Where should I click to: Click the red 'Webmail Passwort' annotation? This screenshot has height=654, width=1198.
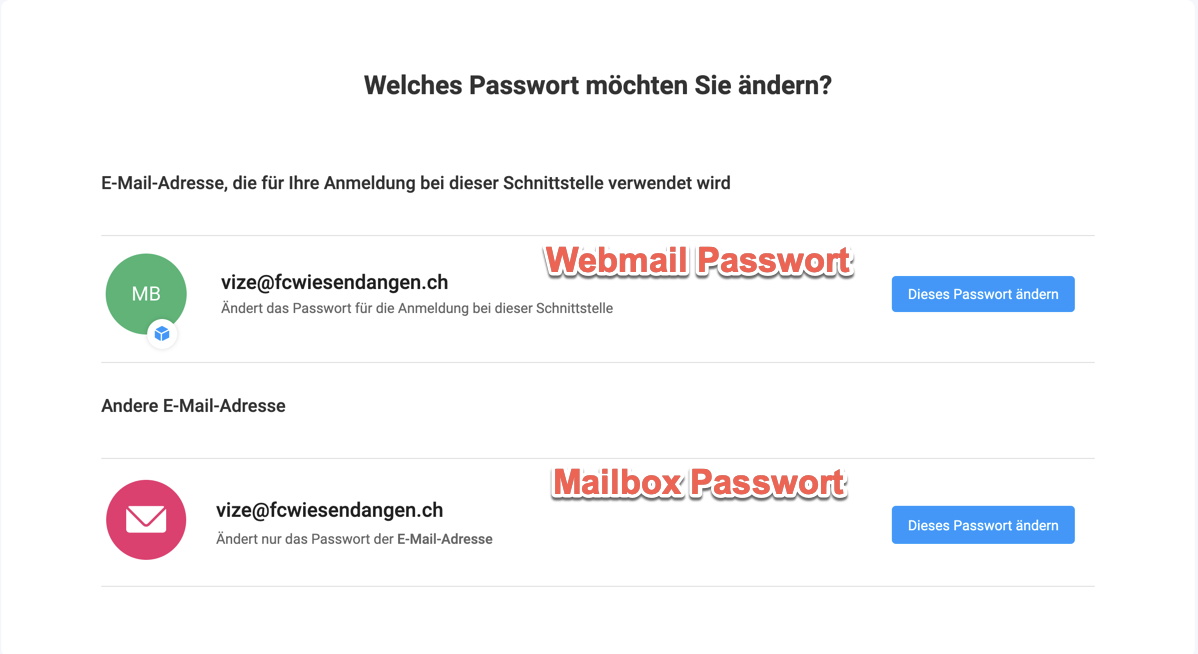pyautogui.click(x=698, y=262)
